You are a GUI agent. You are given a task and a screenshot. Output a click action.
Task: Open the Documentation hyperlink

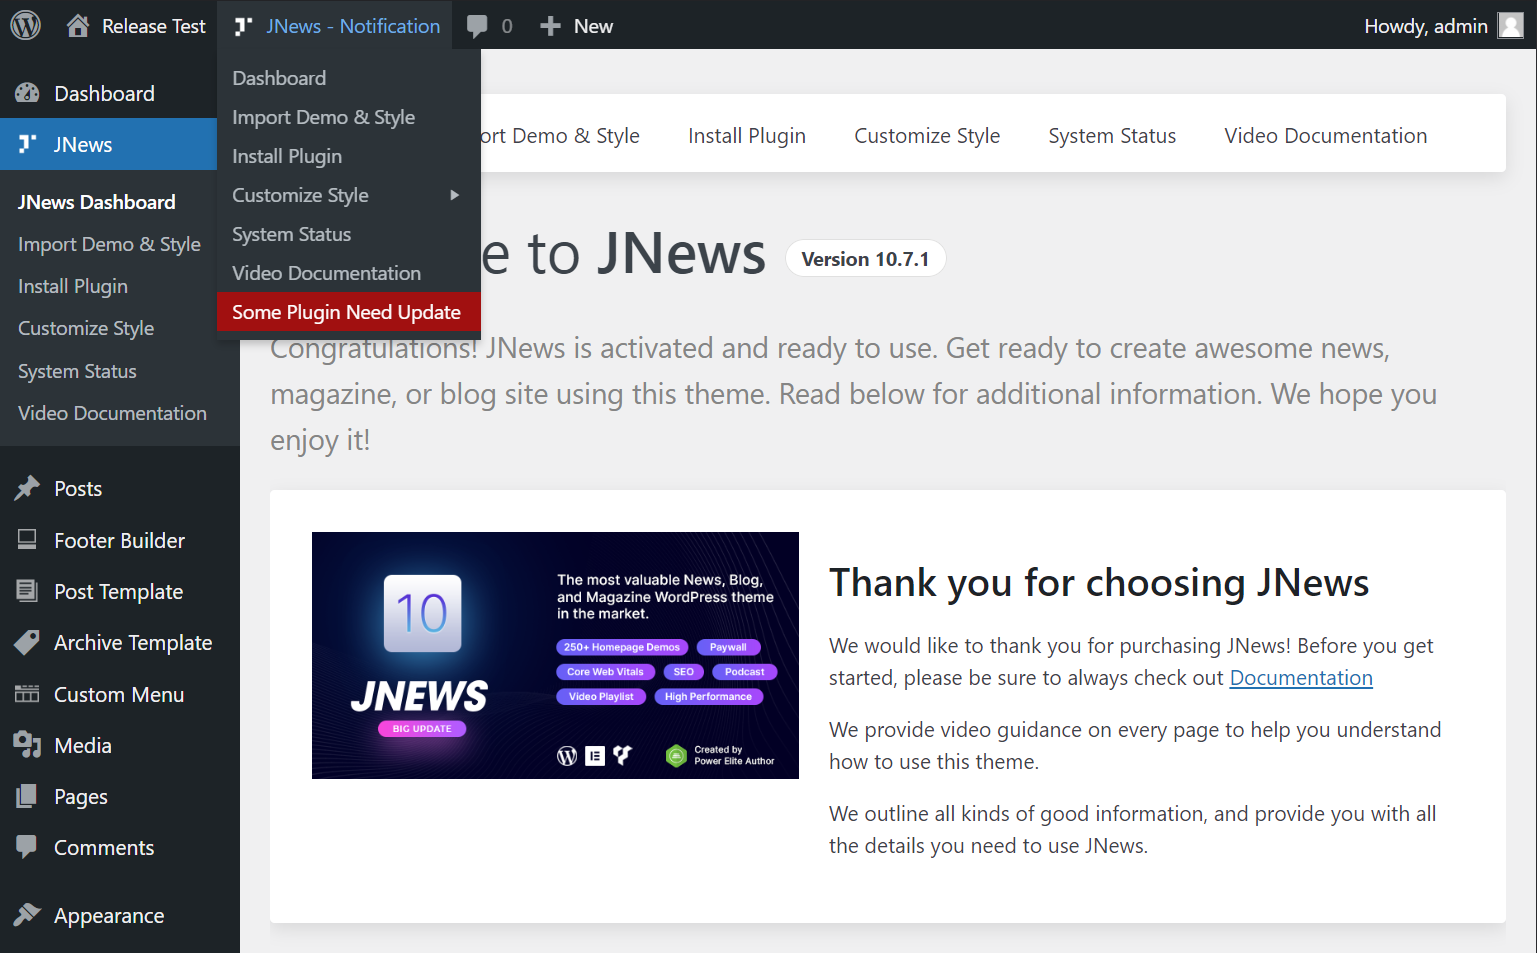coord(1300,678)
